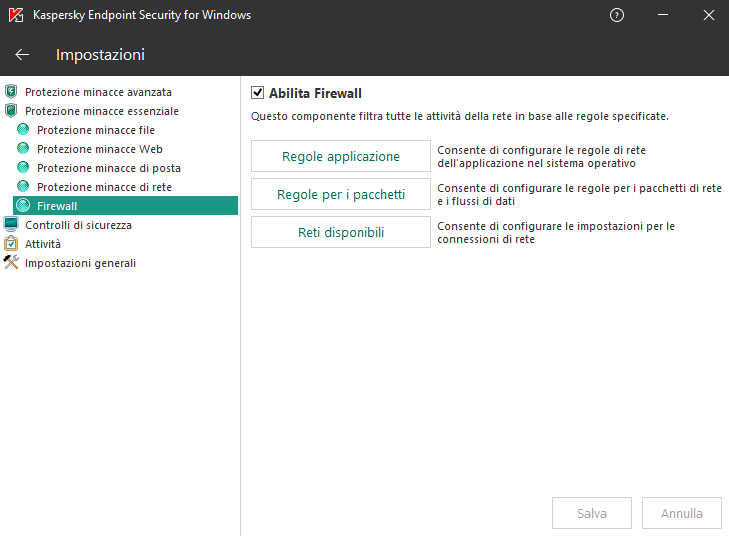Close the Kaspersky Endpoint Security window
This screenshot has height=536, width=729.
[709, 15]
